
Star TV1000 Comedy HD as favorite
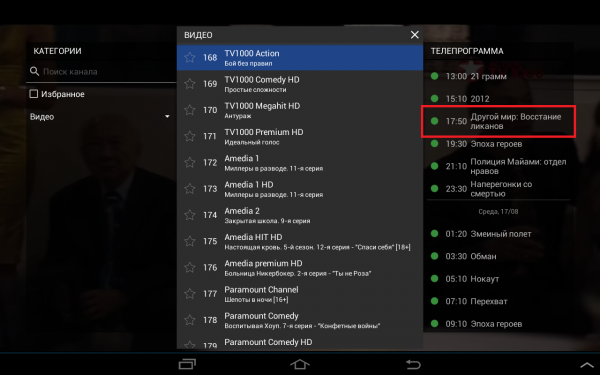pos(190,83)
